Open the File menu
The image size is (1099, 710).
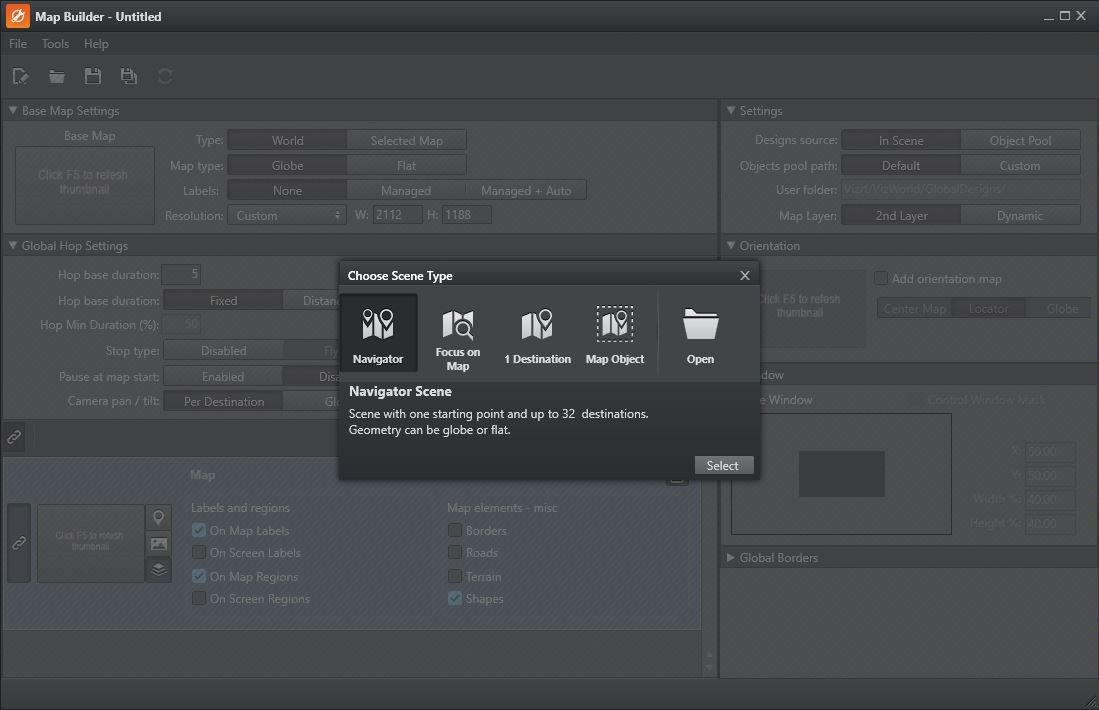pos(18,44)
